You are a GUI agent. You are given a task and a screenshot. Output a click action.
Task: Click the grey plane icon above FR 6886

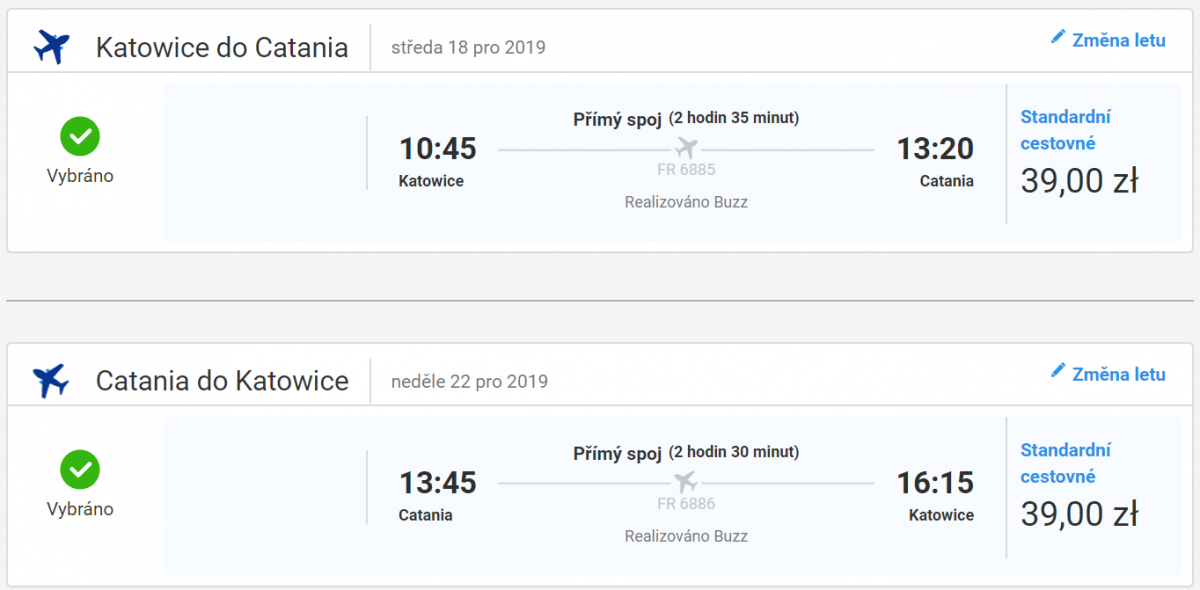[686, 482]
